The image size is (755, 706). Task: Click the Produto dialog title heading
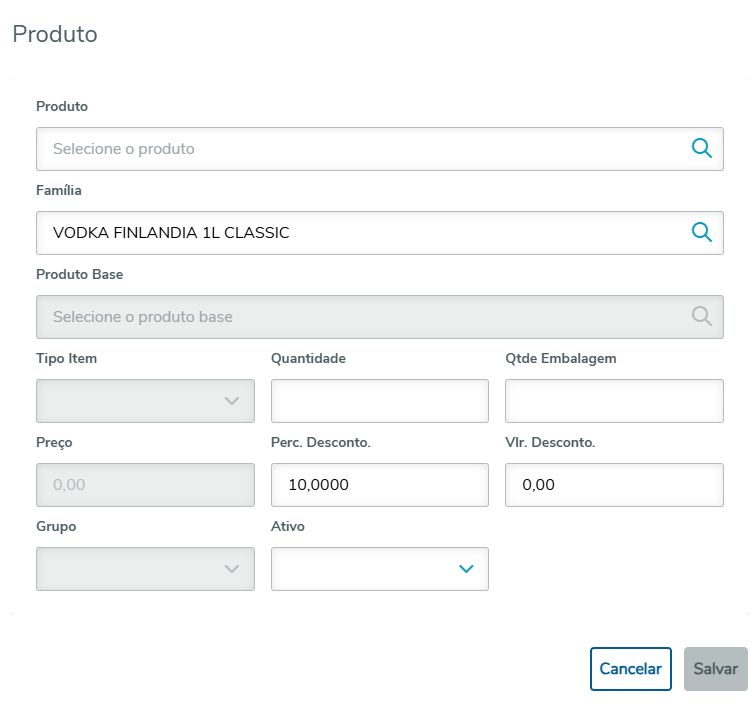54,34
